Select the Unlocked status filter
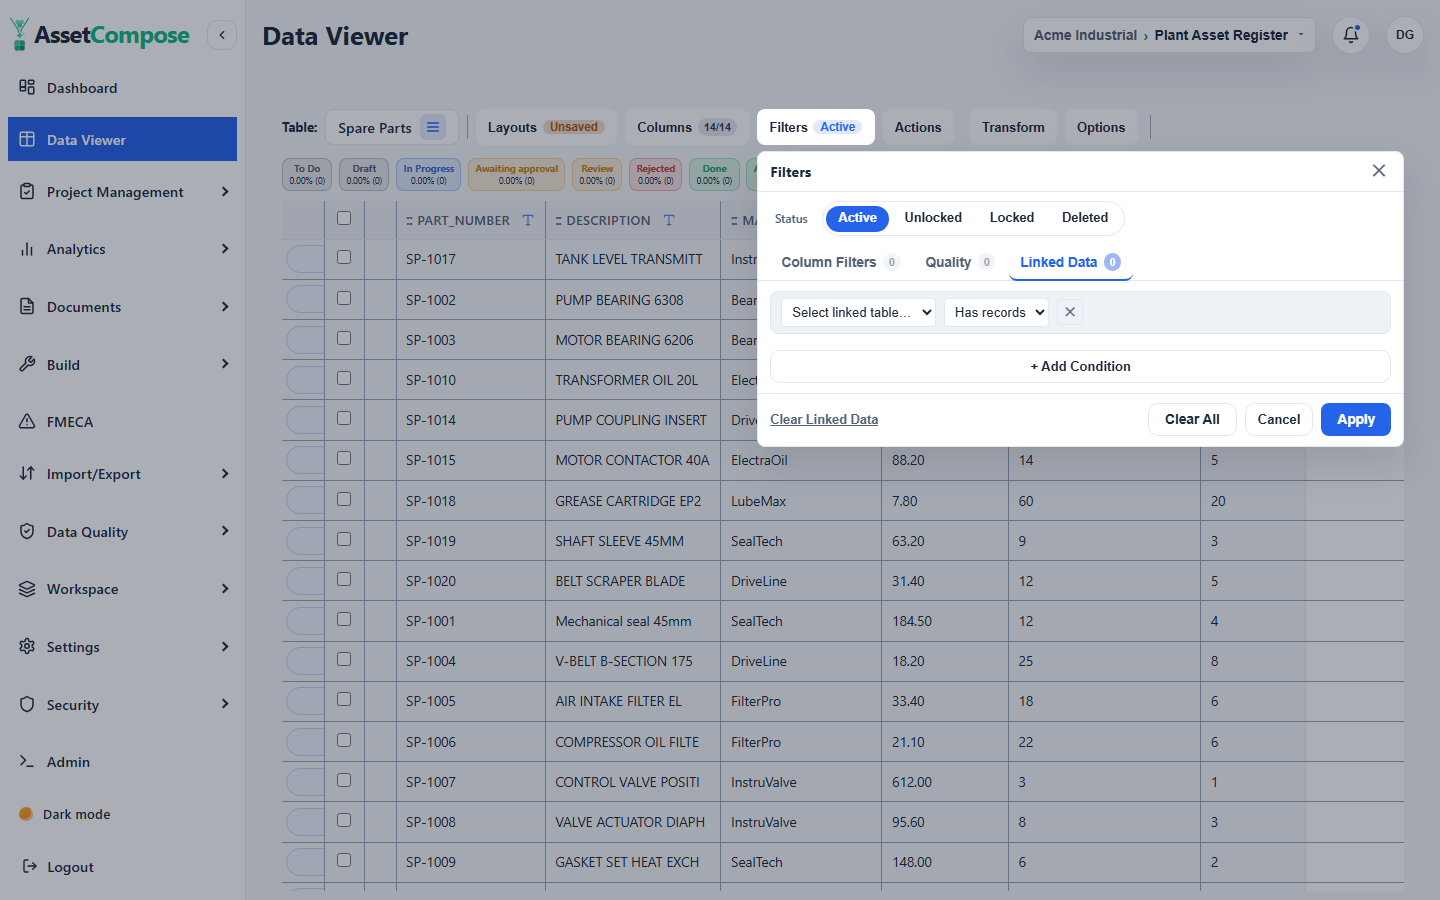This screenshot has height=900, width=1440. 933,217
